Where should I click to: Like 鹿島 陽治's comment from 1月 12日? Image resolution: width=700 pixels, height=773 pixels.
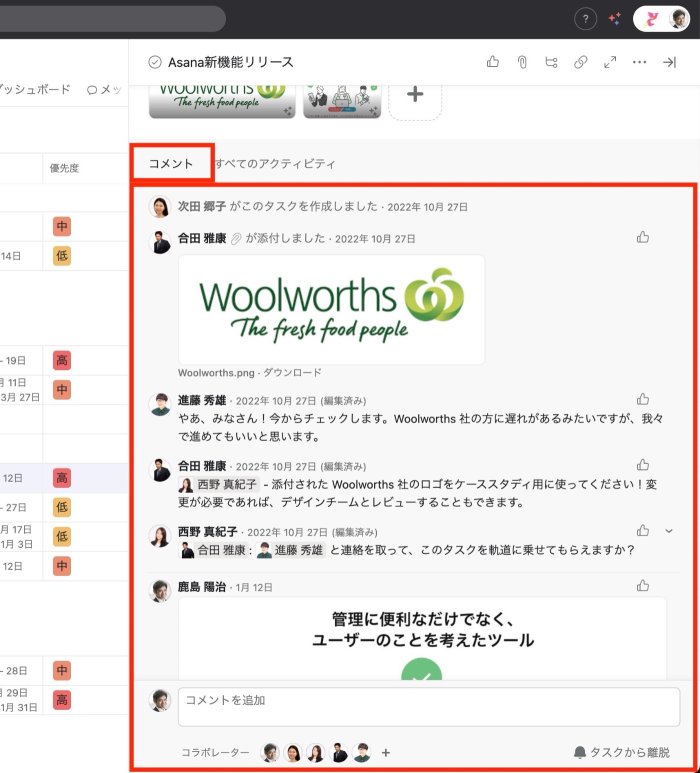(x=643, y=585)
